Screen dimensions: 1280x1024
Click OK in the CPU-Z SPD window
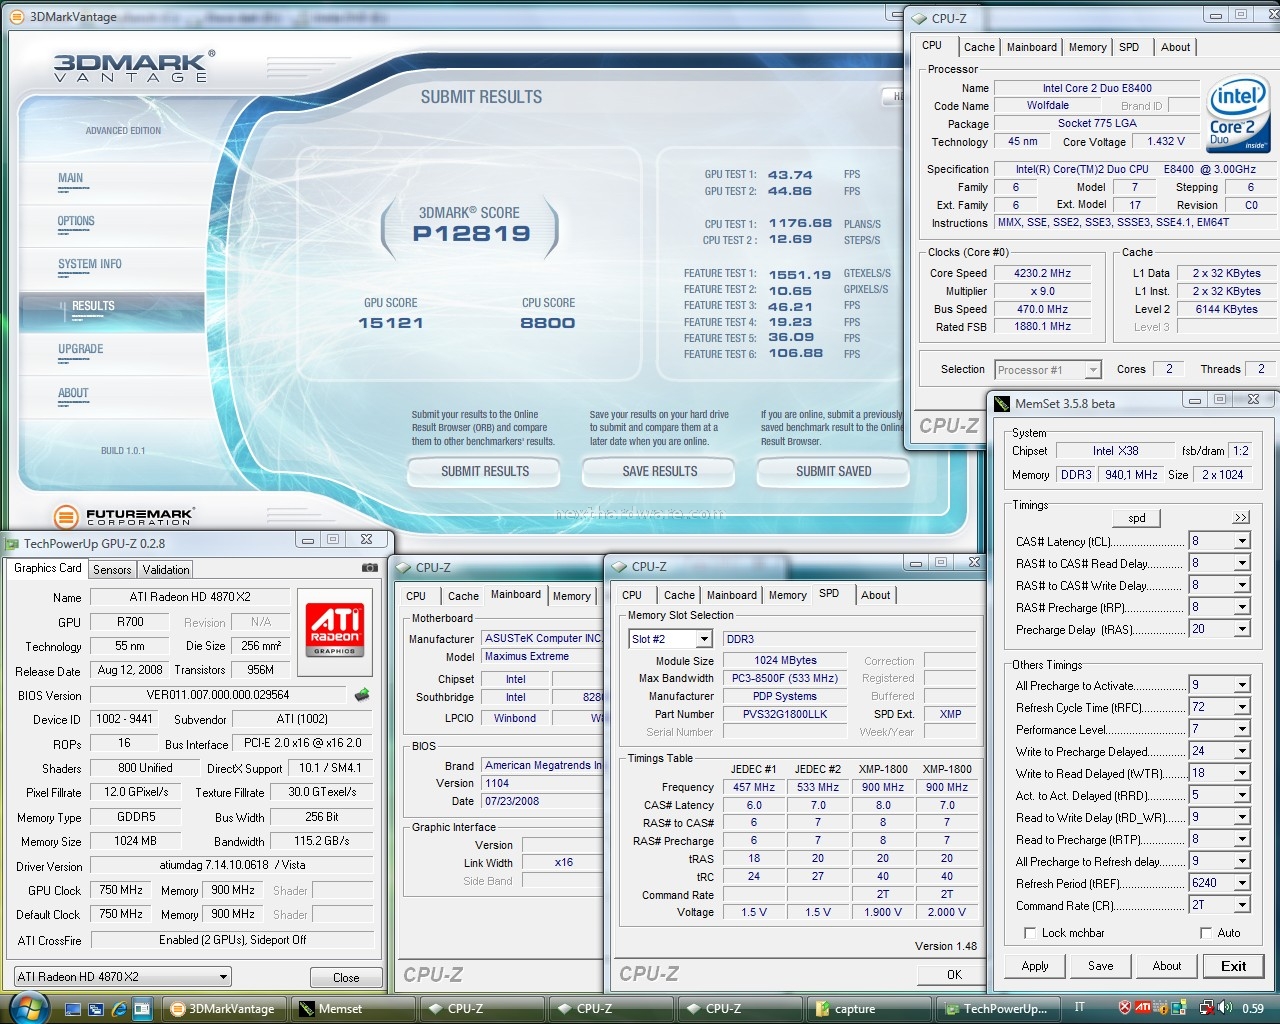[954, 974]
